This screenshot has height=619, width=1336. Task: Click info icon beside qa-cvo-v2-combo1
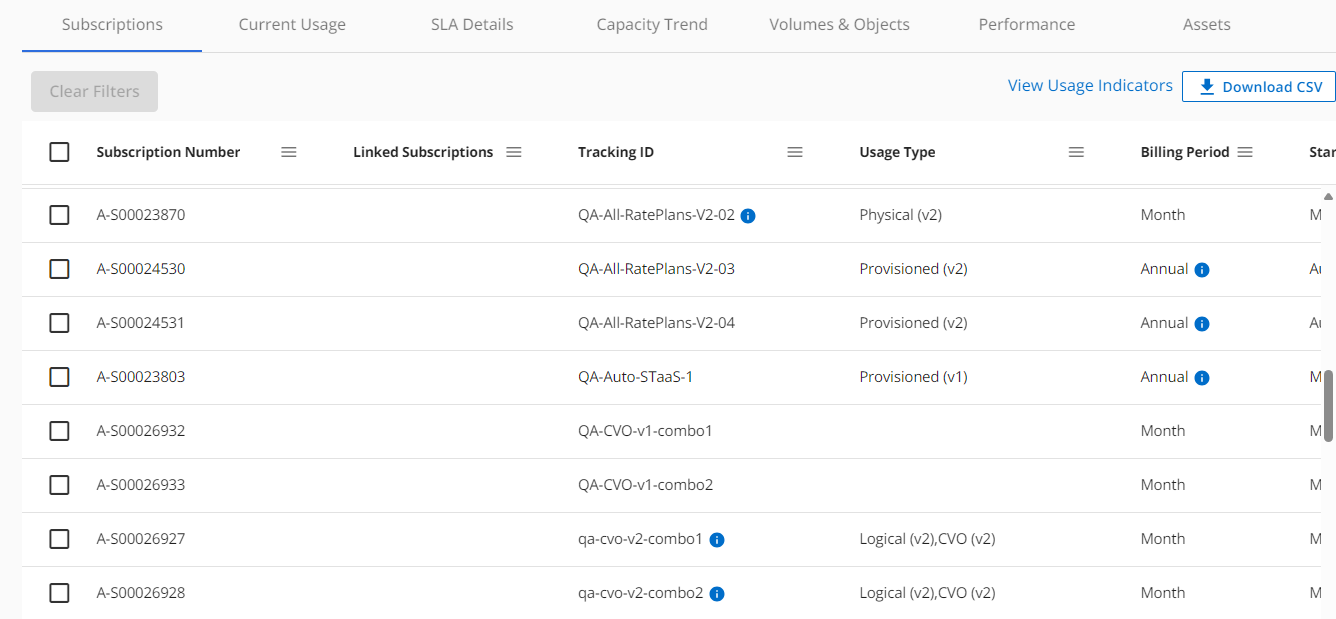point(717,540)
